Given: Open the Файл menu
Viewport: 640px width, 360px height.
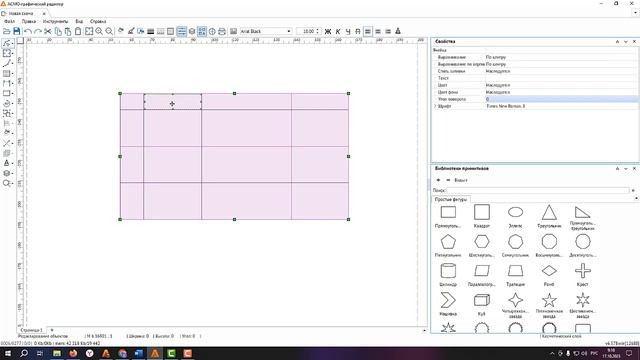Looking at the screenshot, I should tap(9, 21).
